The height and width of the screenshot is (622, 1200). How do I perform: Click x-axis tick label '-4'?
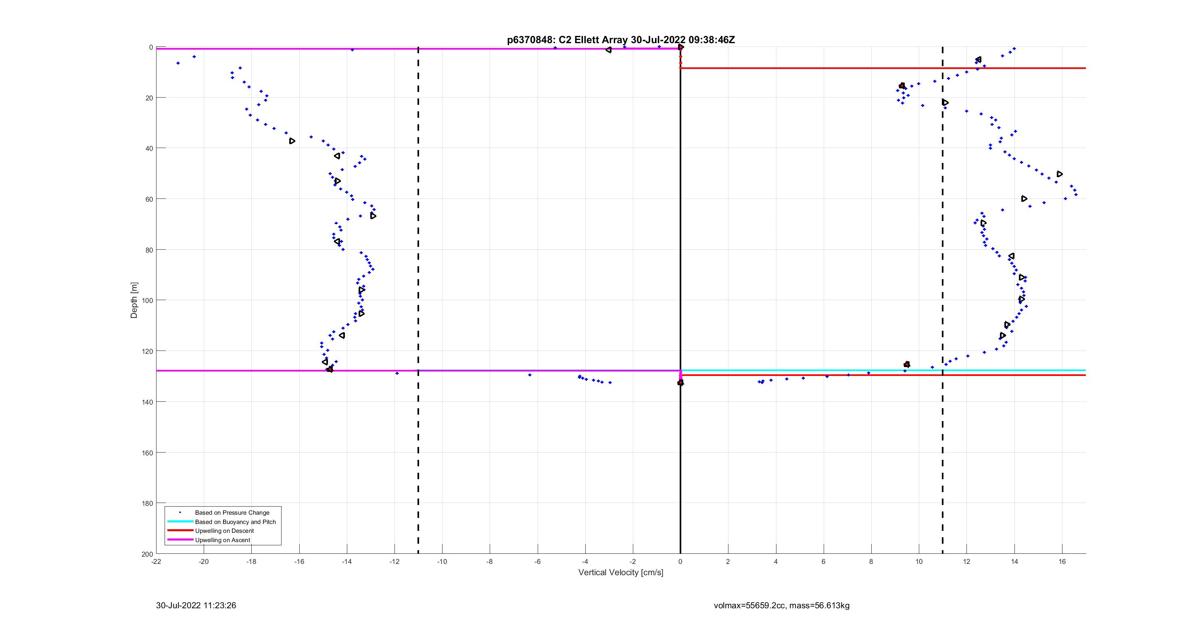click(x=585, y=562)
